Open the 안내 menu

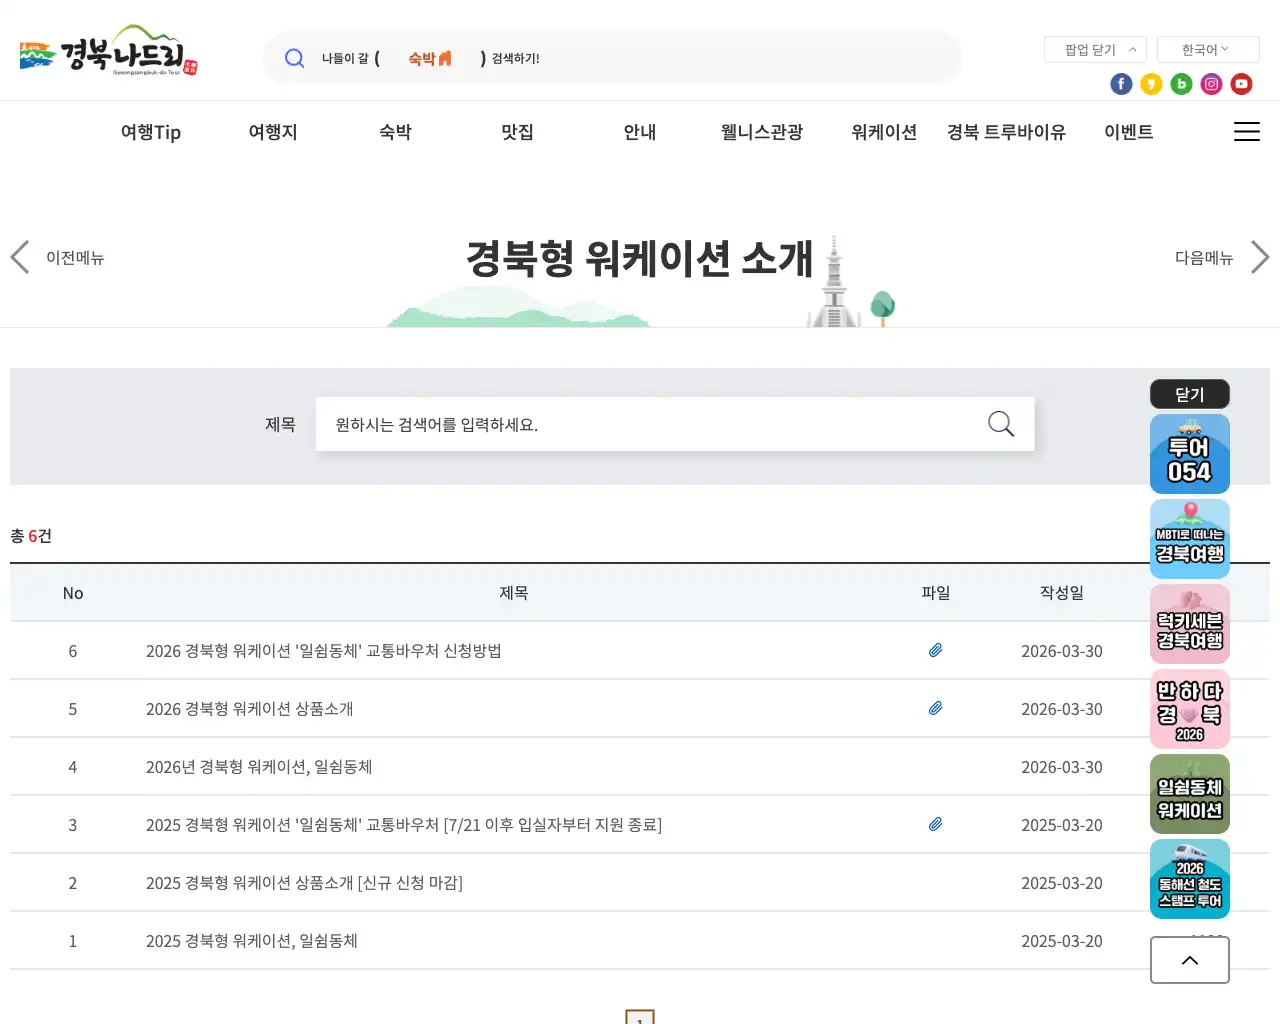click(x=640, y=132)
